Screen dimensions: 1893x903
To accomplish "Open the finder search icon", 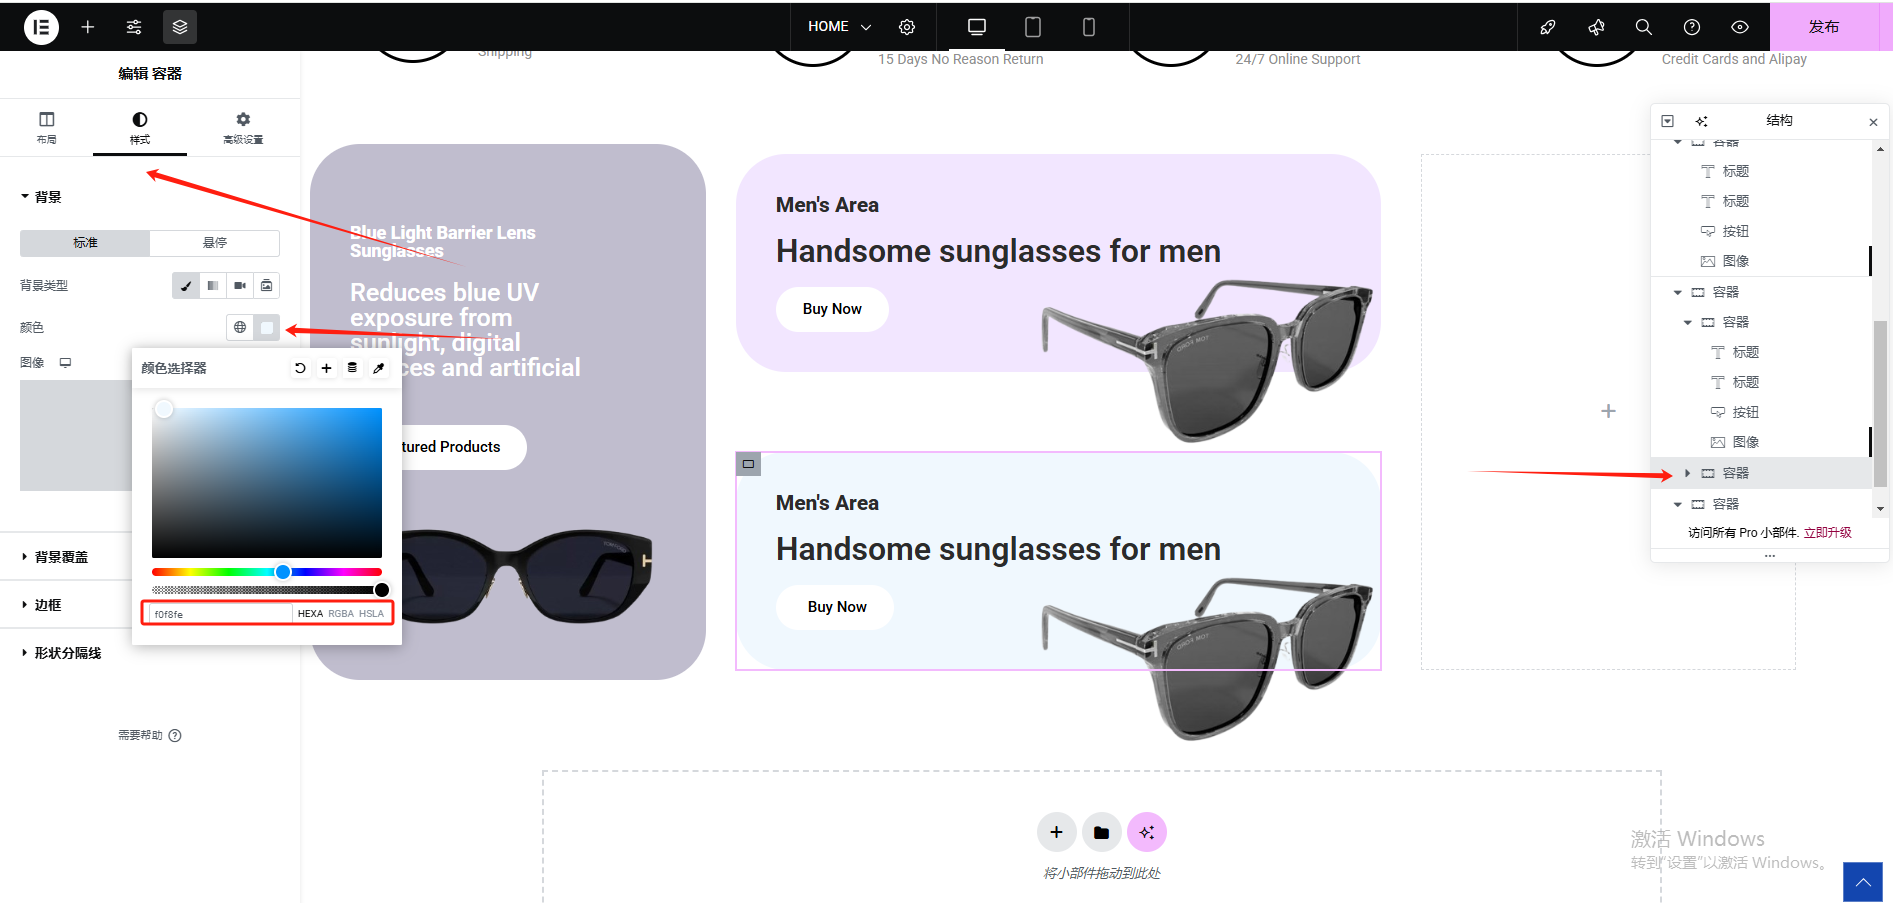I will pos(1643,27).
